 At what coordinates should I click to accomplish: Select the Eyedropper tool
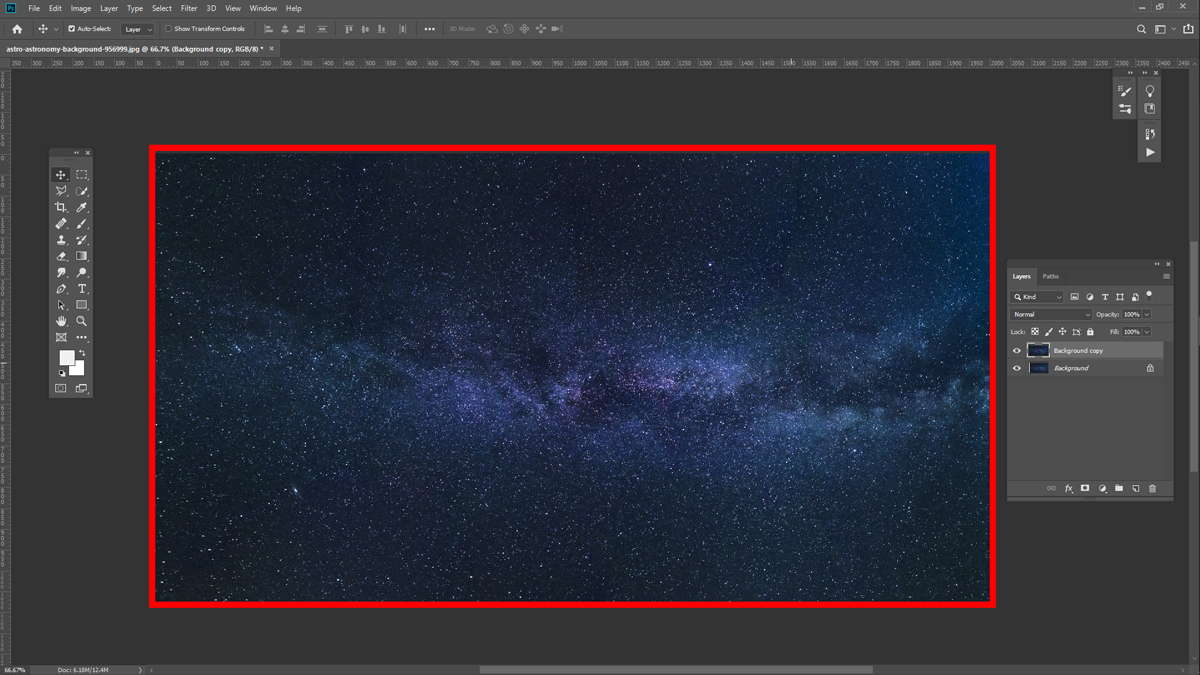(x=82, y=207)
